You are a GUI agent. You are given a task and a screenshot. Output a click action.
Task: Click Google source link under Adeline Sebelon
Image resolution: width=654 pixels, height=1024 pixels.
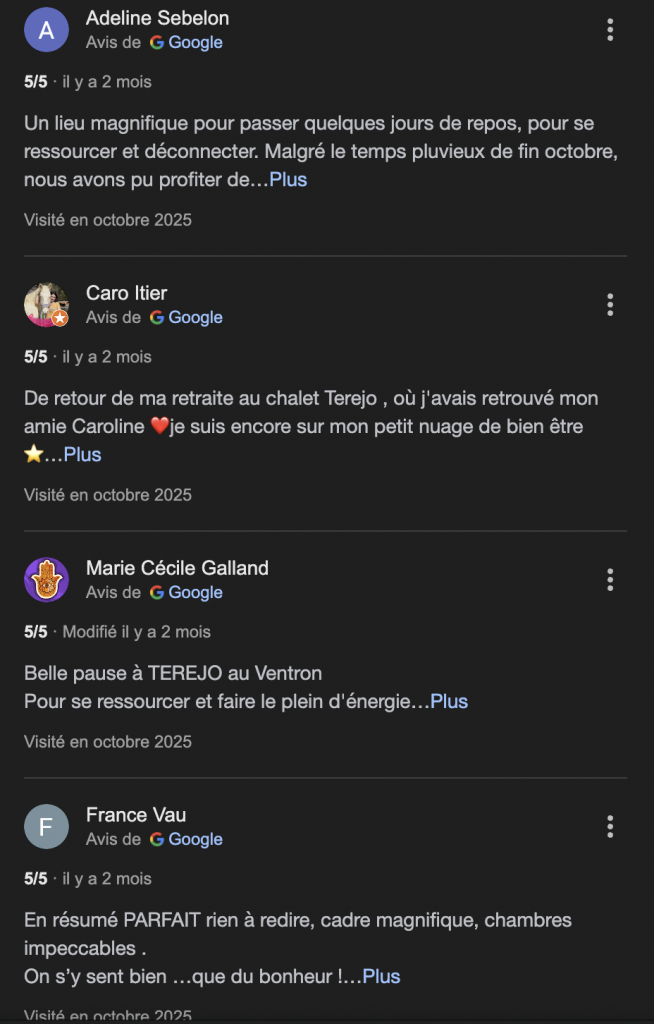(x=186, y=42)
